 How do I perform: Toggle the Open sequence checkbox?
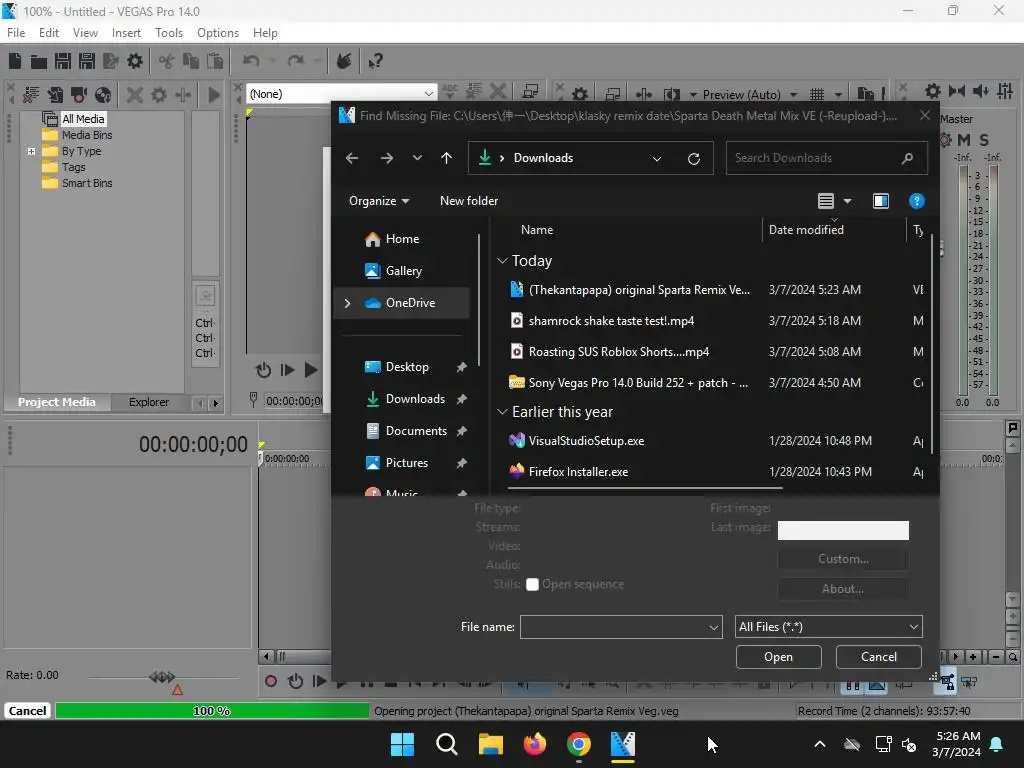click(x=532, y=584)
